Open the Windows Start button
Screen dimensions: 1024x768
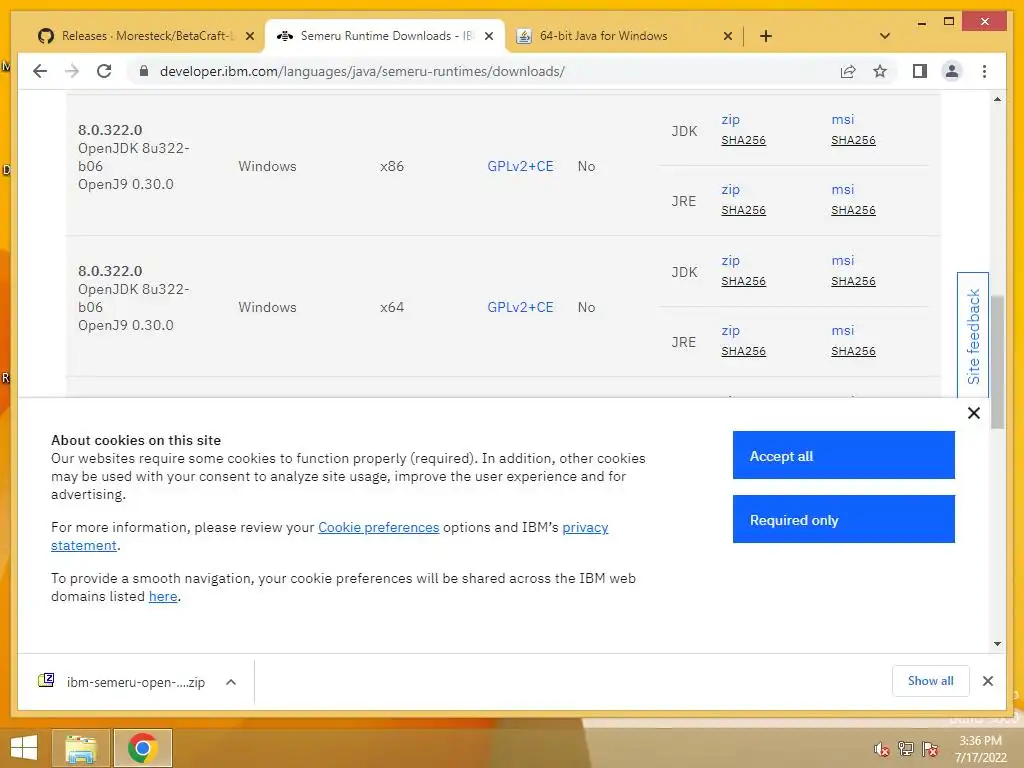pyautogui.click(x=24, y=748)
